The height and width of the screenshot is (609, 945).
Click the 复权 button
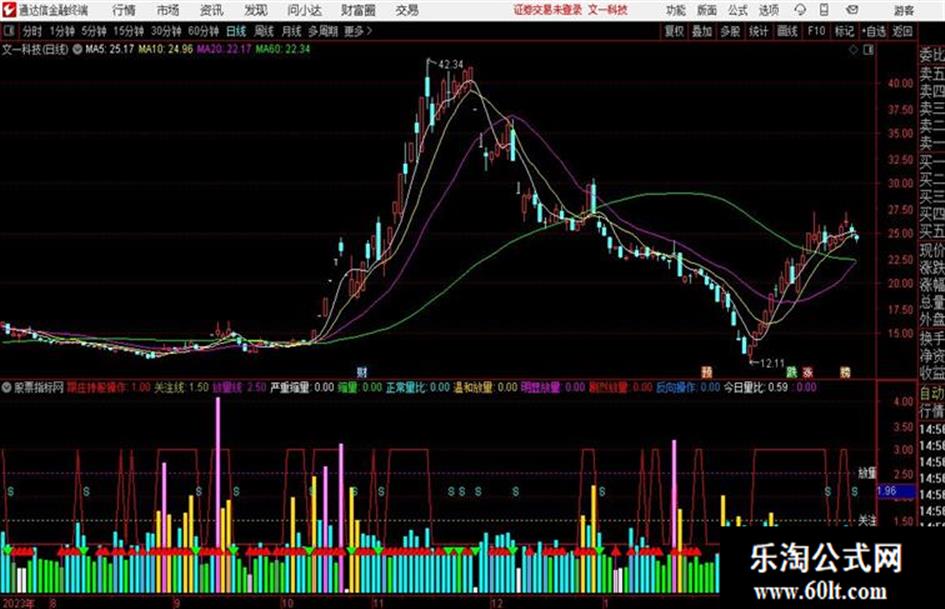tap(674, 31)
